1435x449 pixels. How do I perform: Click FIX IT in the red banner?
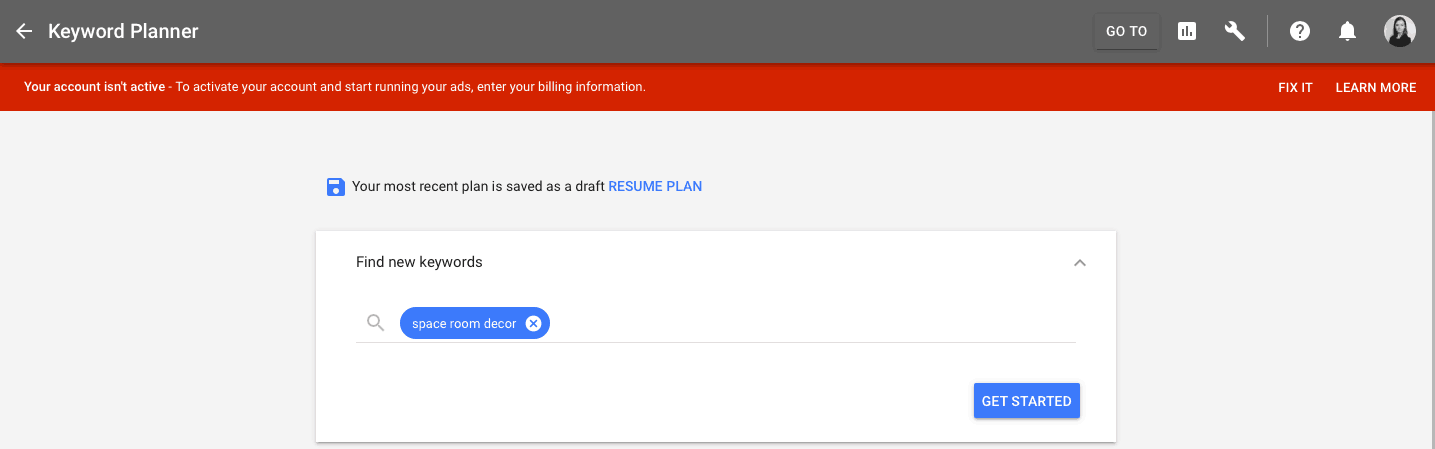[x=1295, y=88]
